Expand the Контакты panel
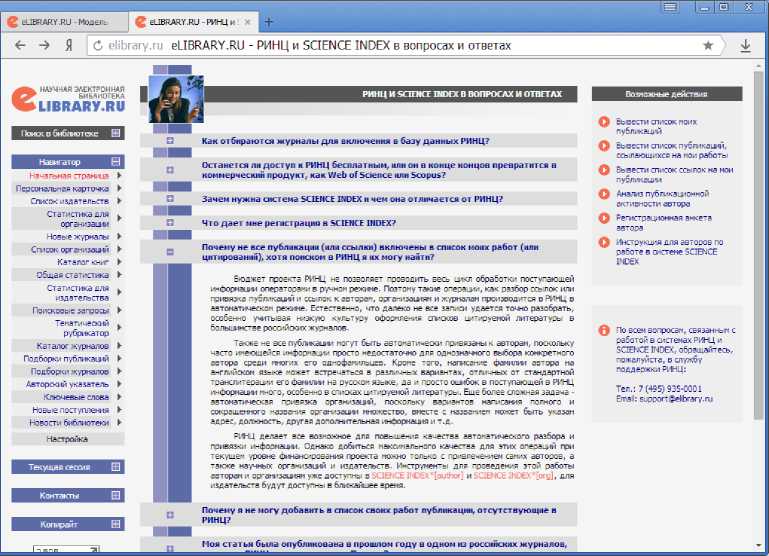 point(116,495)
